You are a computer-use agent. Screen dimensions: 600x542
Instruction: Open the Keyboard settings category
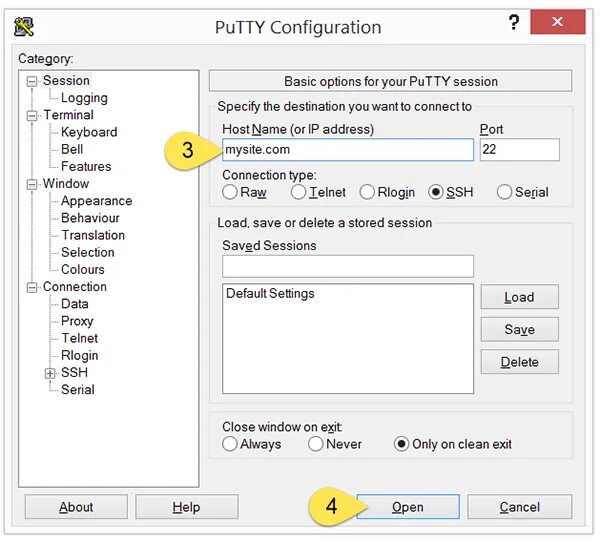coord(89,132)
